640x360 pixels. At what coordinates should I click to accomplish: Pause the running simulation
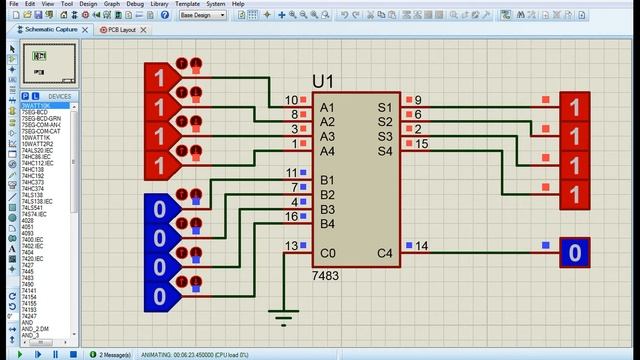click(x=56, y=354)
